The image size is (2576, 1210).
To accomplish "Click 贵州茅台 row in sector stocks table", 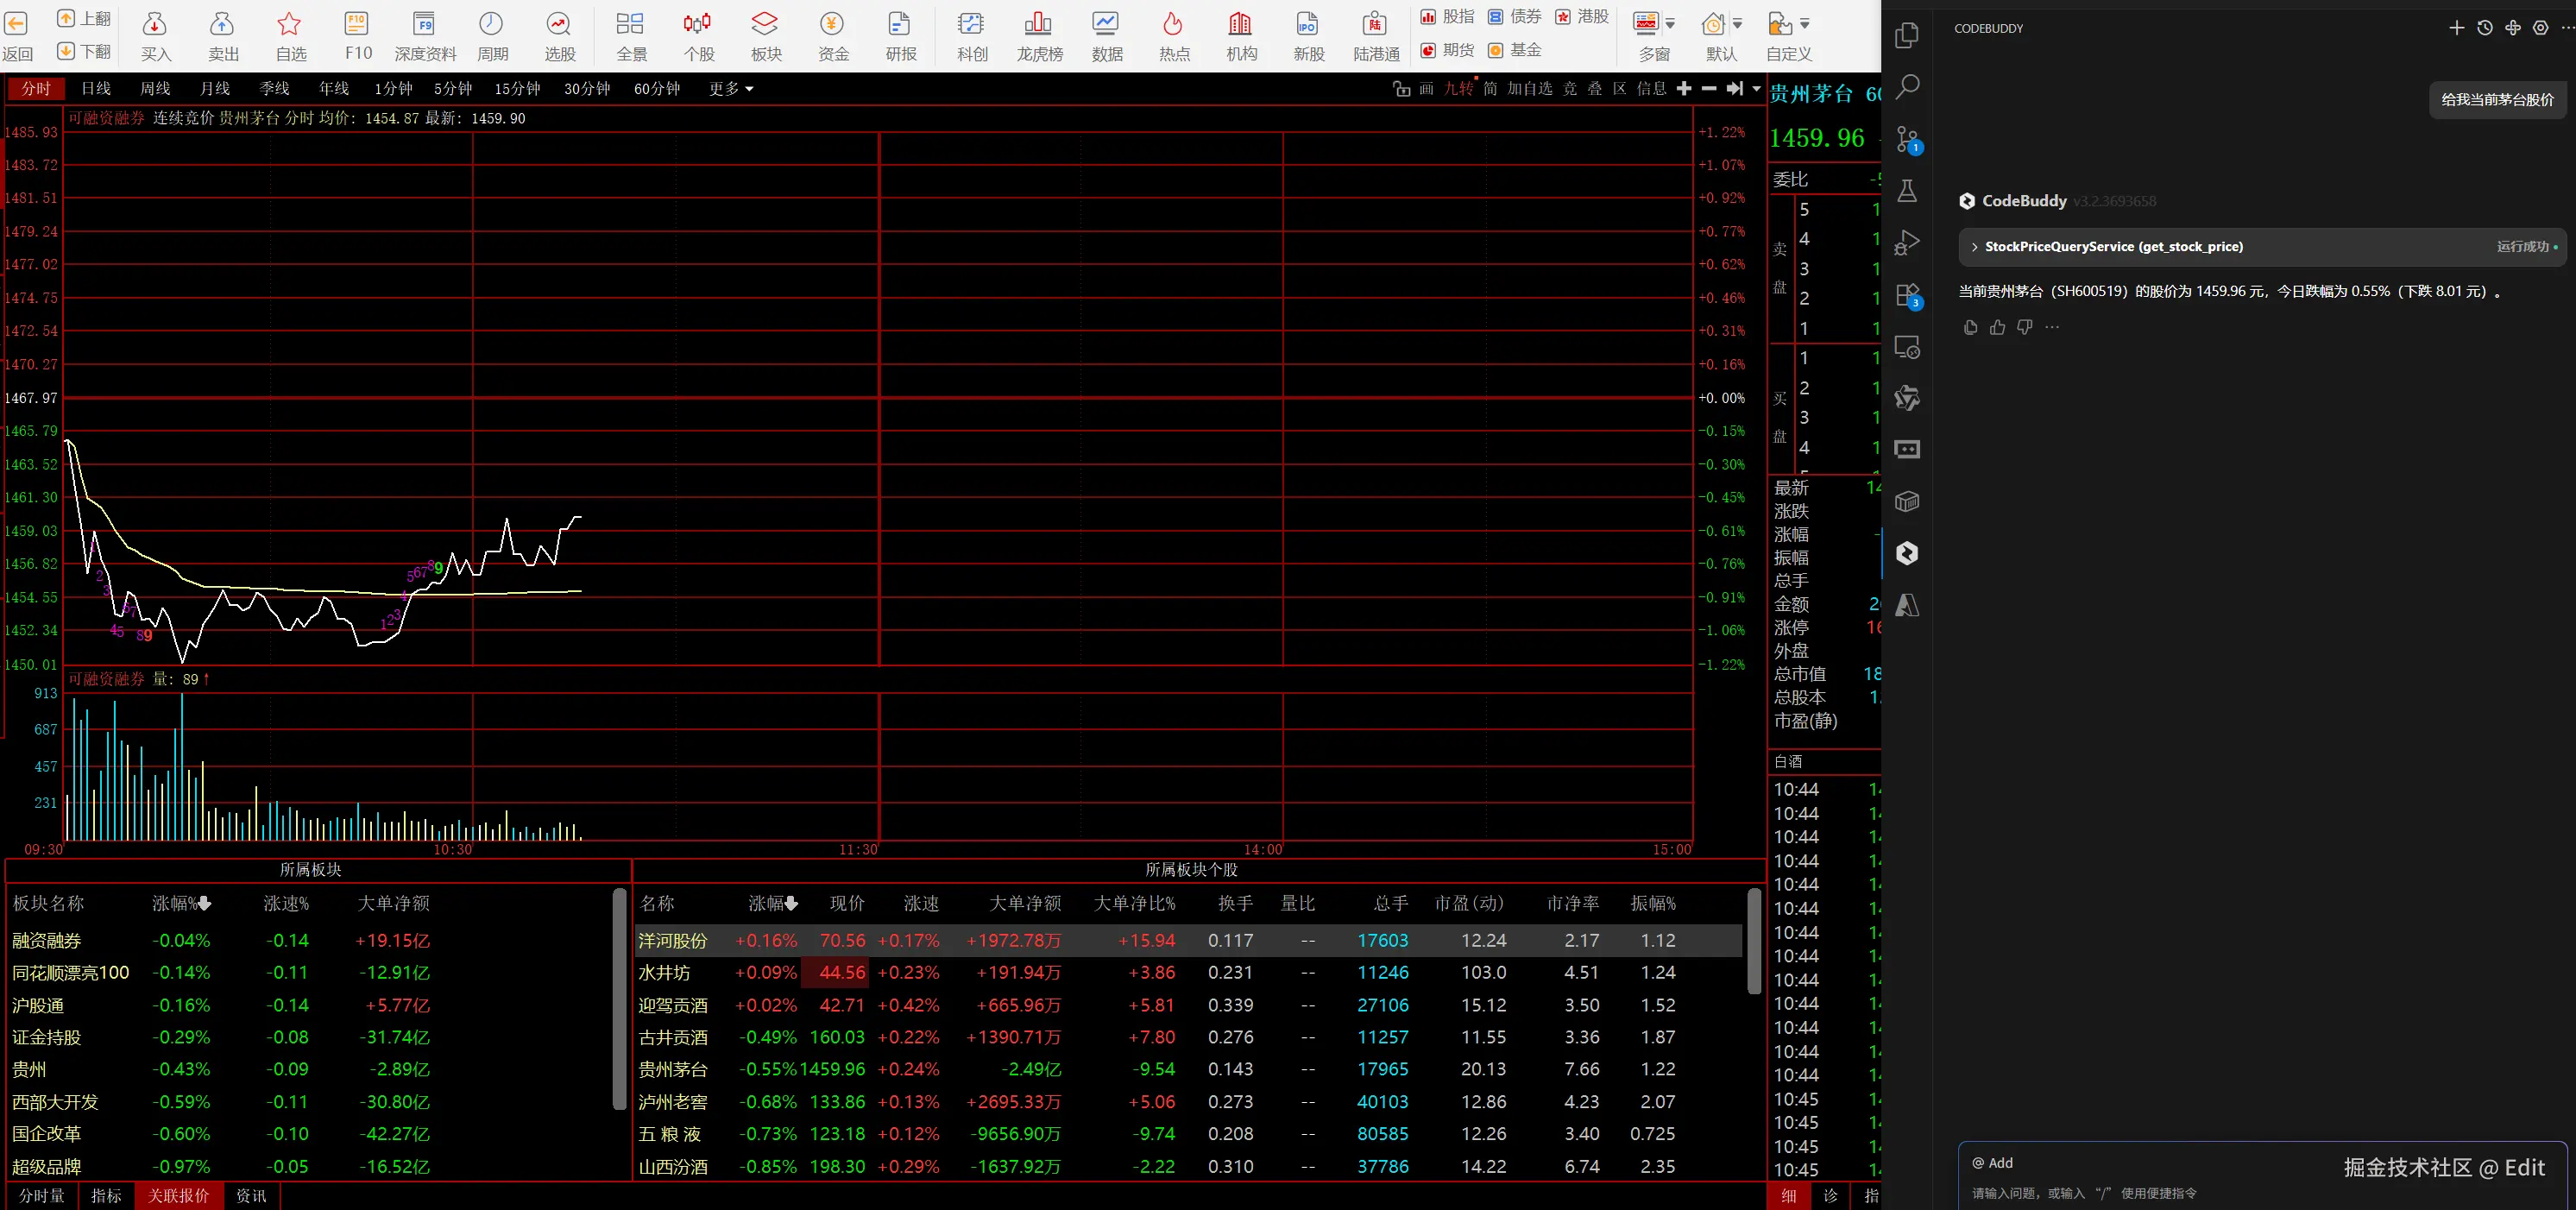I will [x=673, y=1069].
